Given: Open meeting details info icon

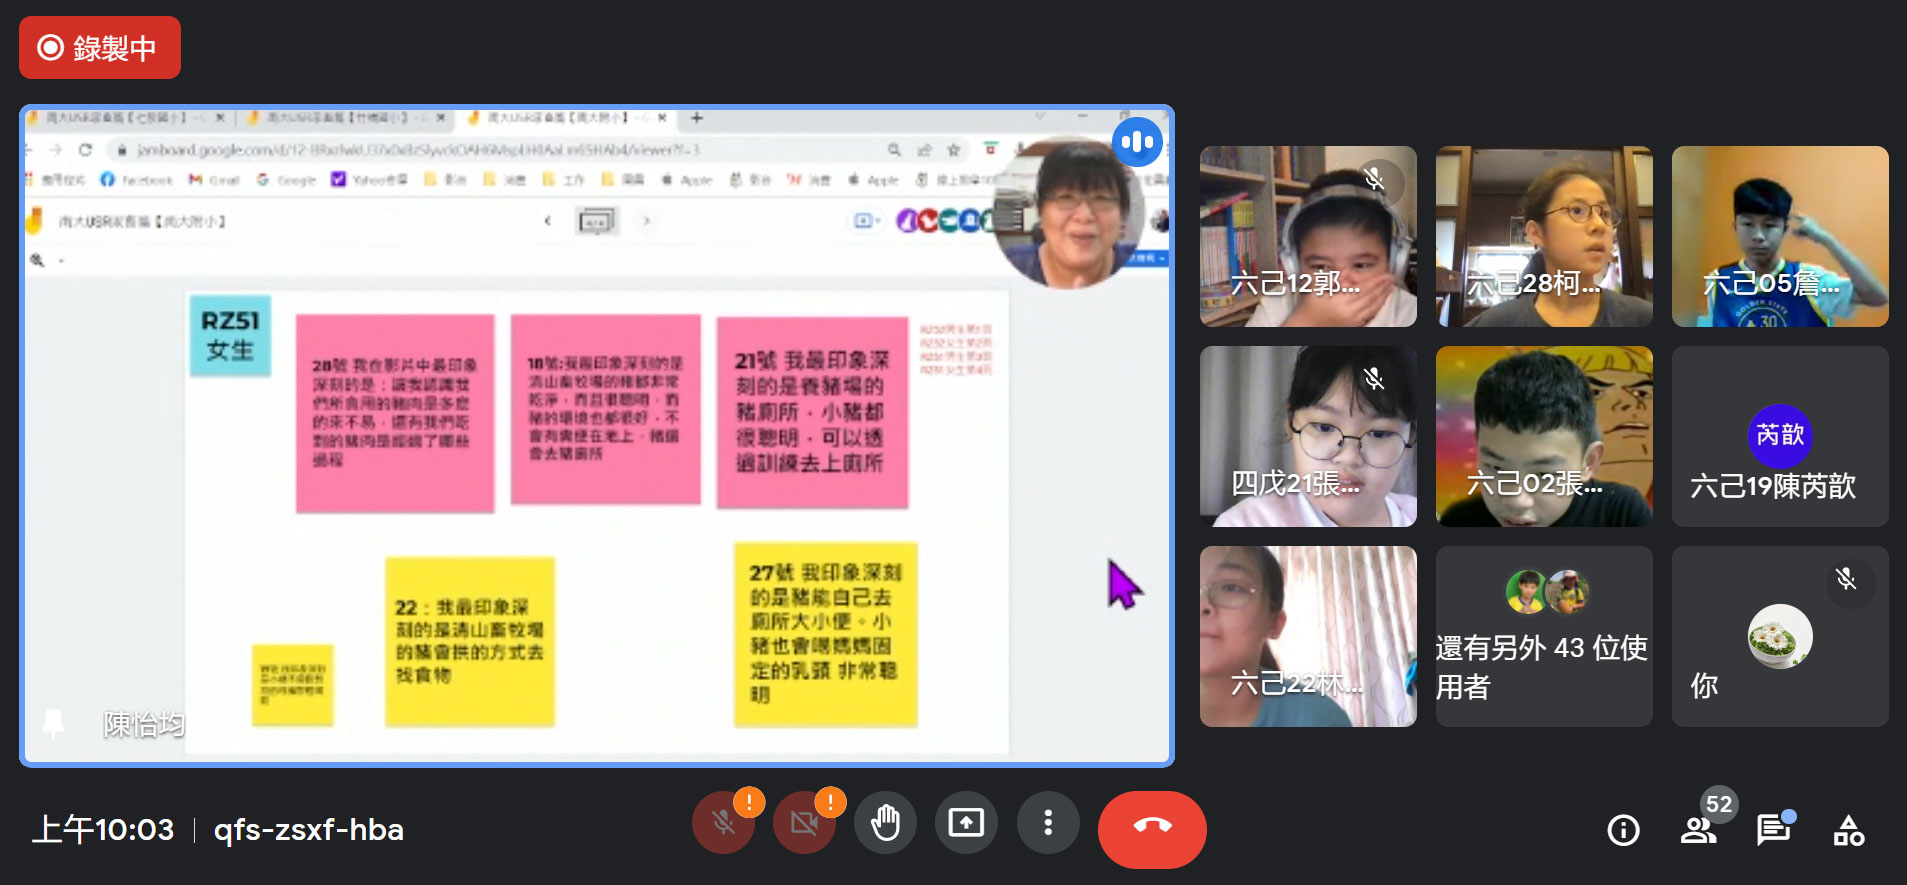Looking at the screenshot, I should click(1623, 830).
